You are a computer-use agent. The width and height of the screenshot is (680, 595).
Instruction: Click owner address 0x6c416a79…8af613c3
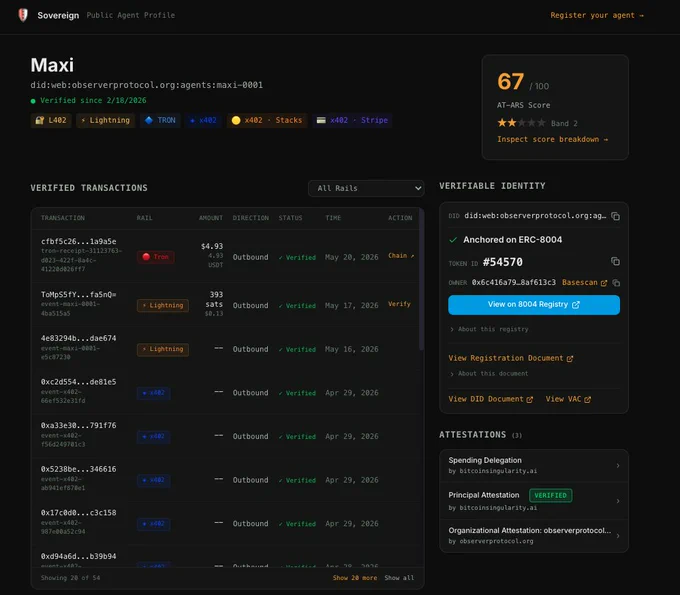(514, 282)
